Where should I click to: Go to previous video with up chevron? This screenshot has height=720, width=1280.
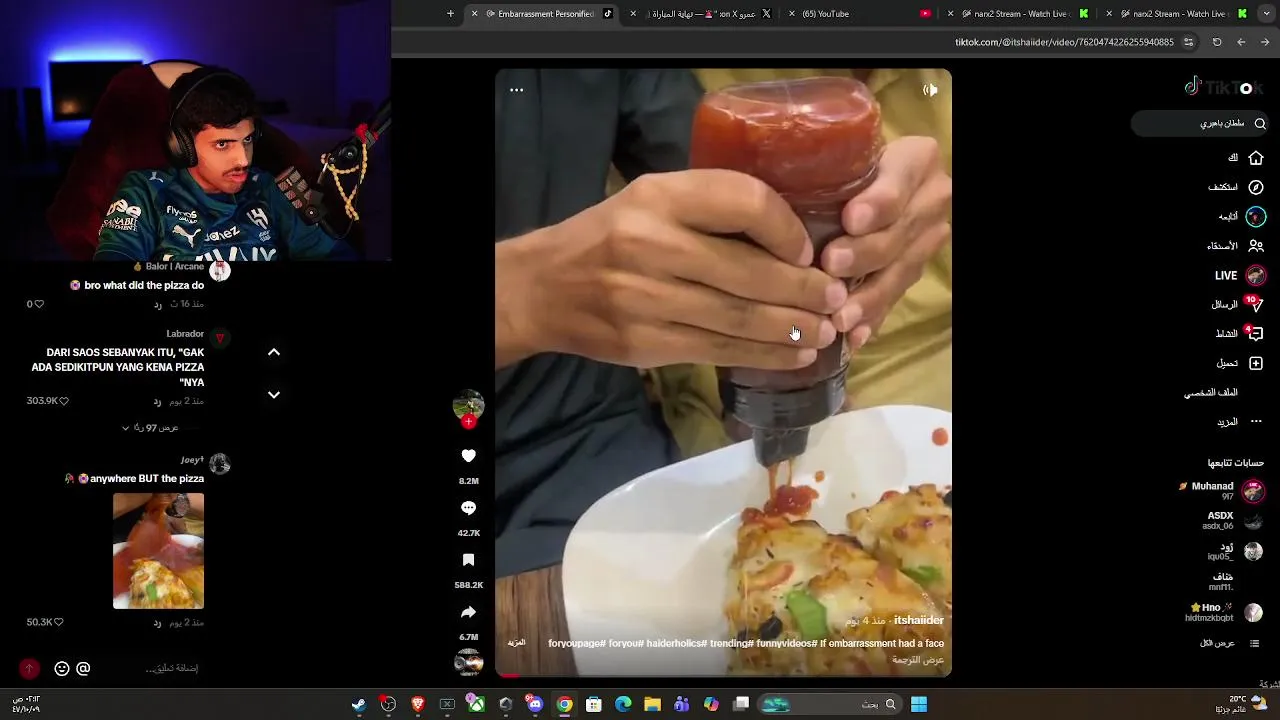point(274,352)
